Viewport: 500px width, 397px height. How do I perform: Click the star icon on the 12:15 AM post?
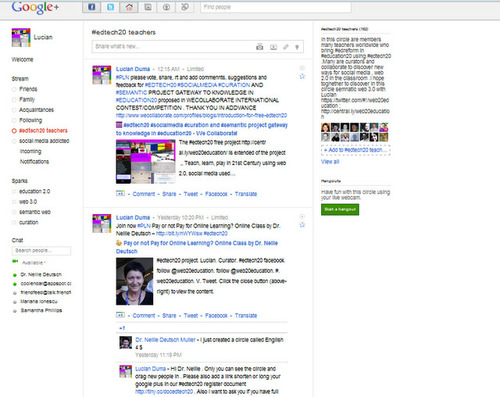coord(302,76)
